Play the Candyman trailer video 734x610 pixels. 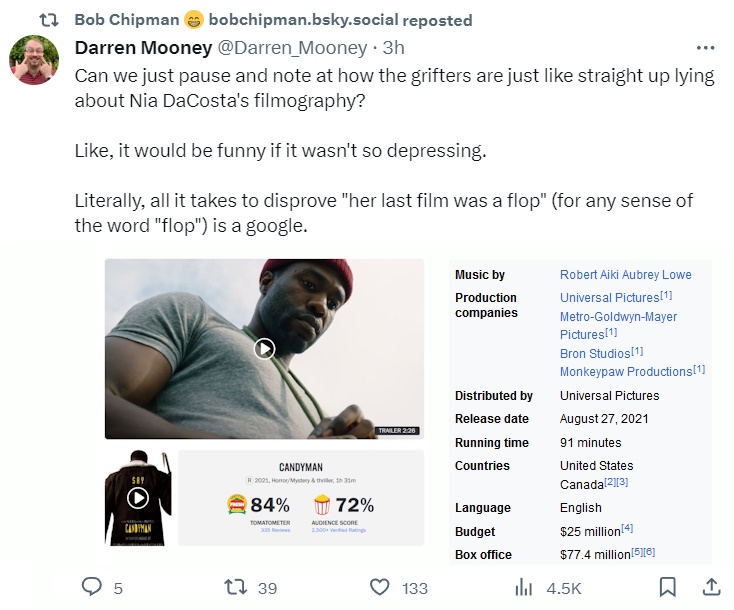(264, 348)
